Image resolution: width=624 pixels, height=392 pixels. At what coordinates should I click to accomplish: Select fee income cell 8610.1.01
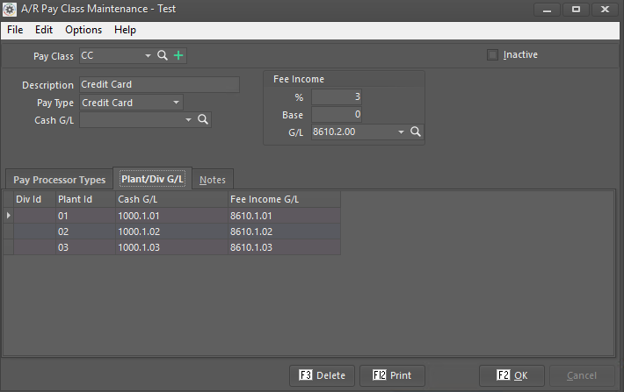click(x=284, y=216)
